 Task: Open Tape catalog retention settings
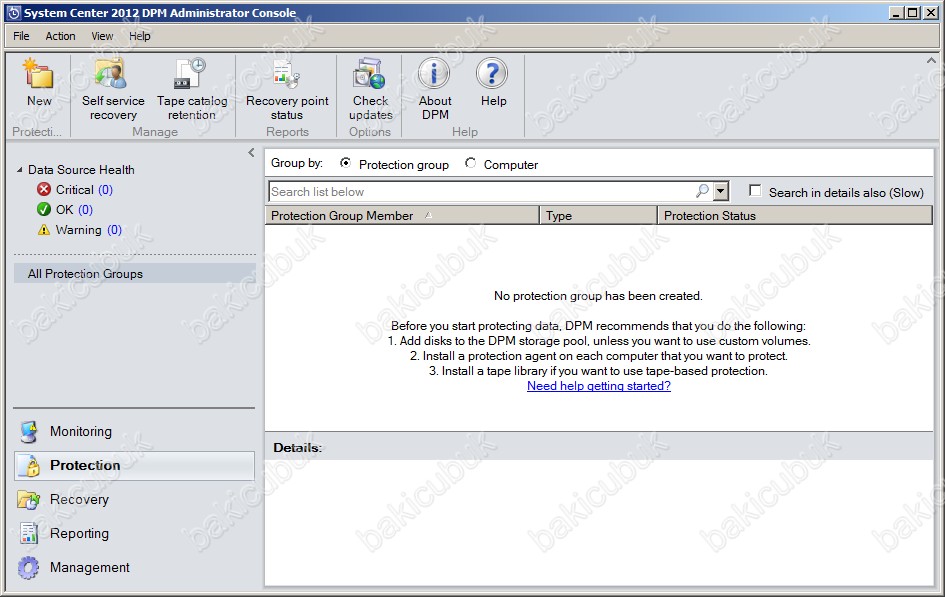[x=192, y=90]
